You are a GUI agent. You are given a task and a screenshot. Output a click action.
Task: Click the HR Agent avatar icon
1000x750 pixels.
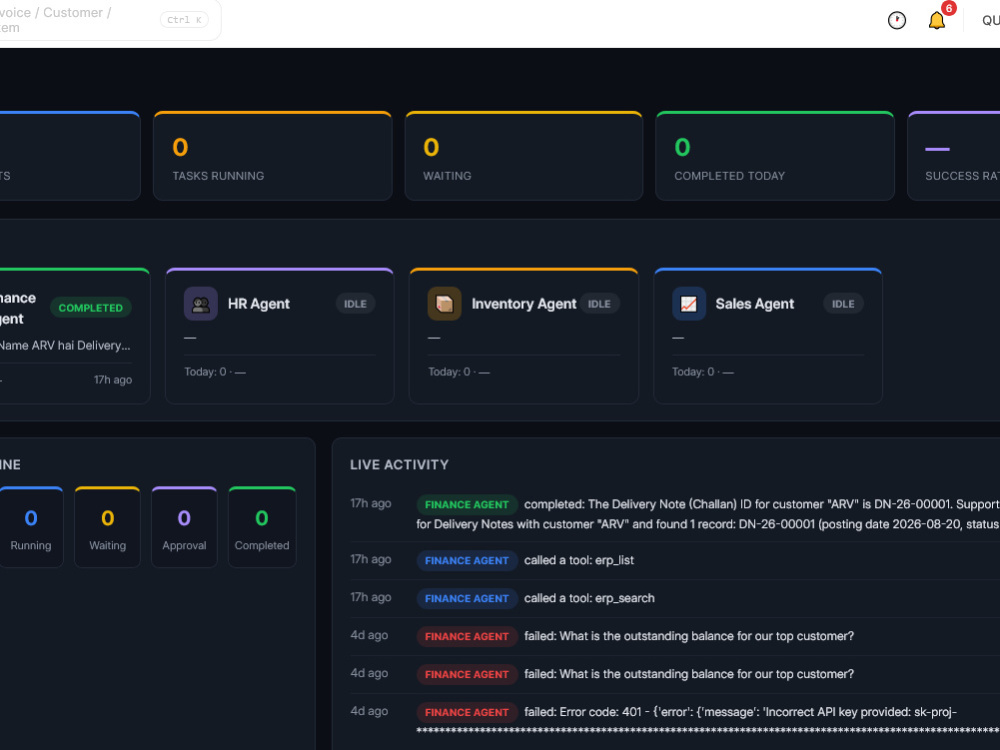[201, 304]
